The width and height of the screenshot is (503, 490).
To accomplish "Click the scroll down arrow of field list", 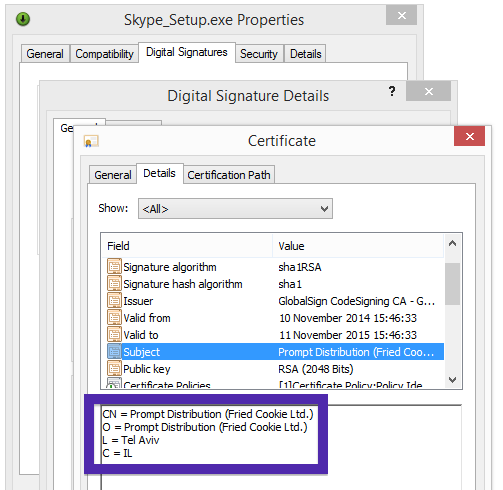I will pos(452,379).
